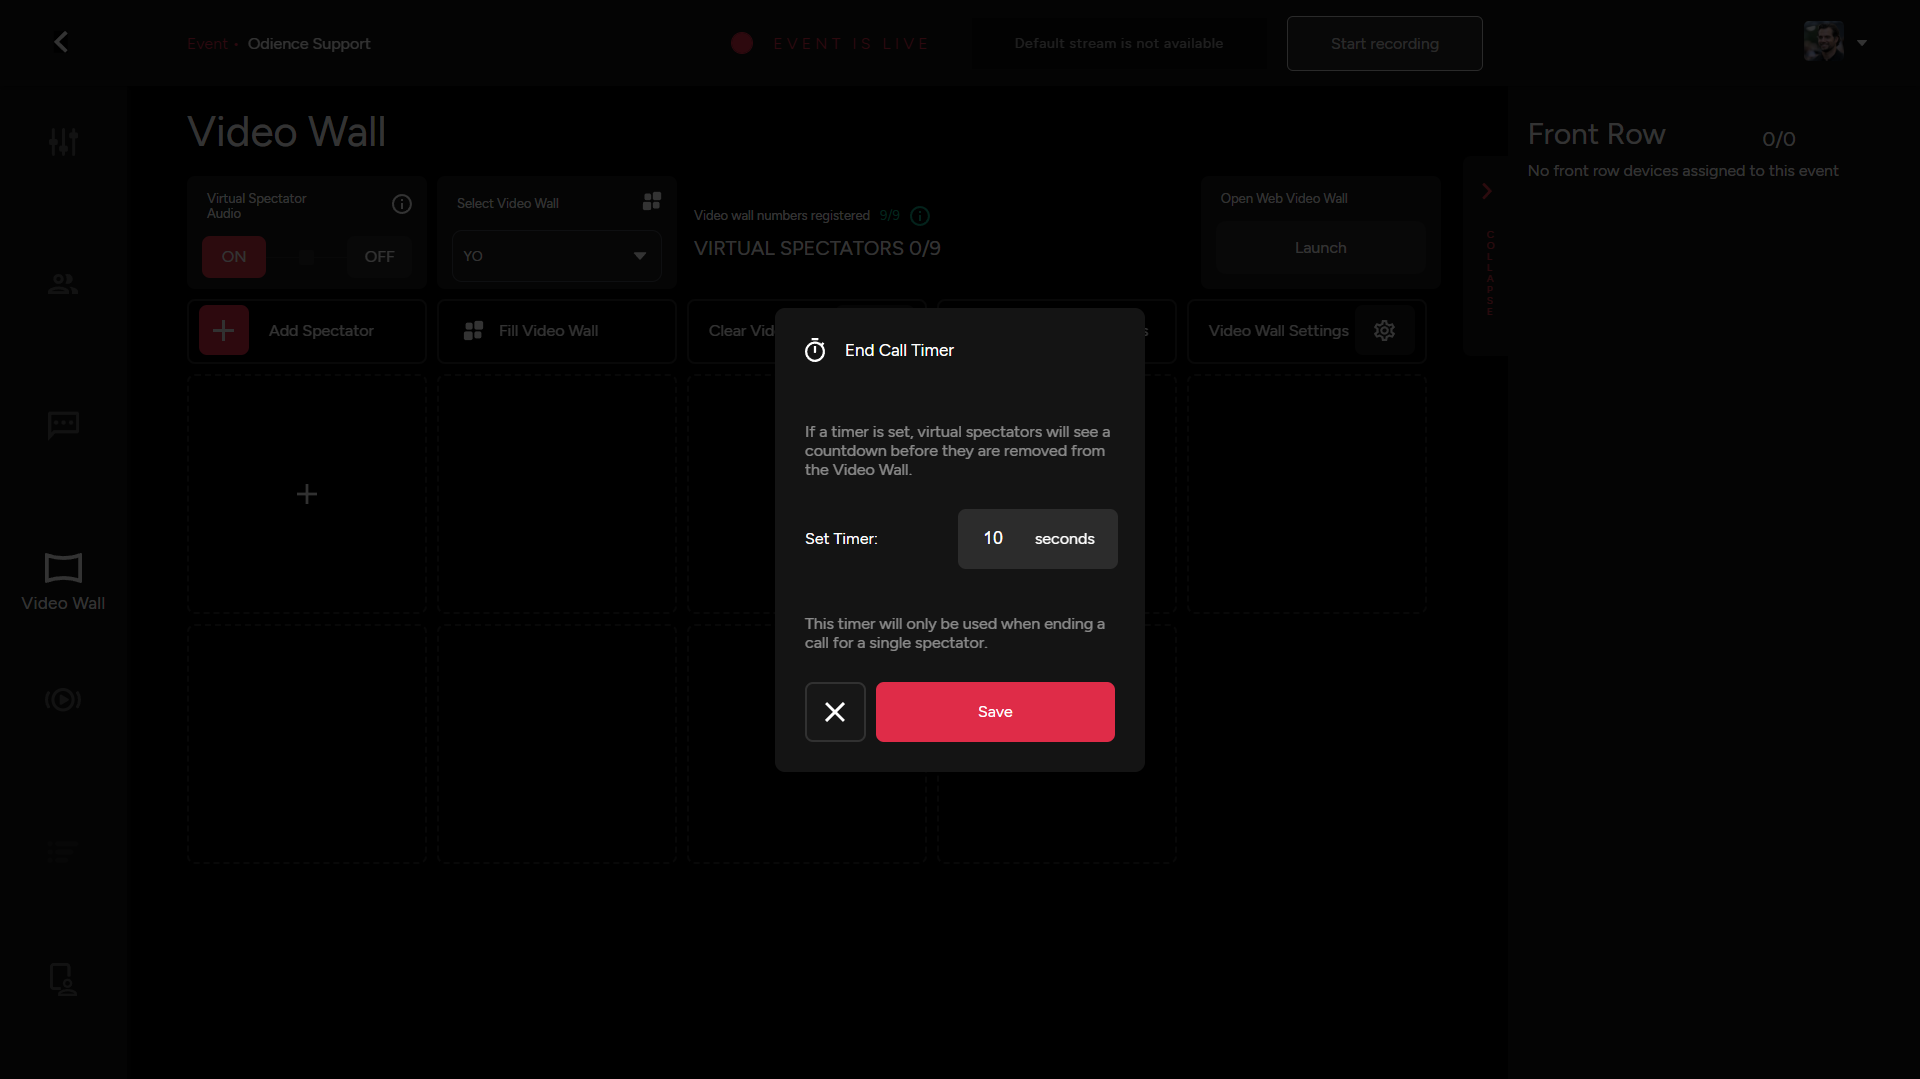Click the Add Spectator plus button

224,331
